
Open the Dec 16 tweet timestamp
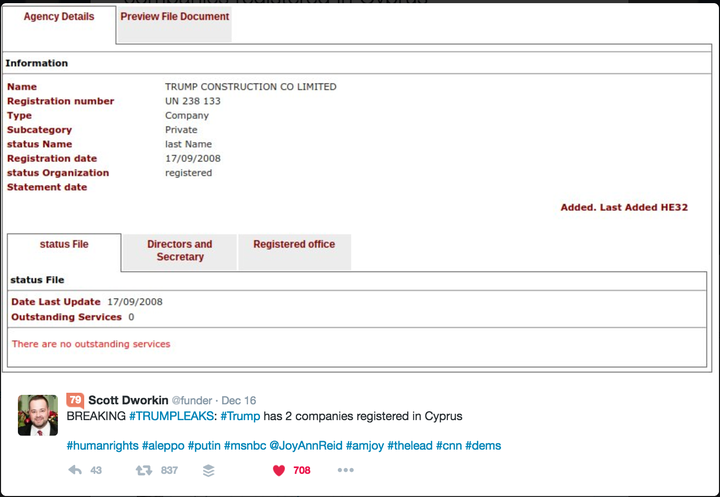click(x=239, y=401)
